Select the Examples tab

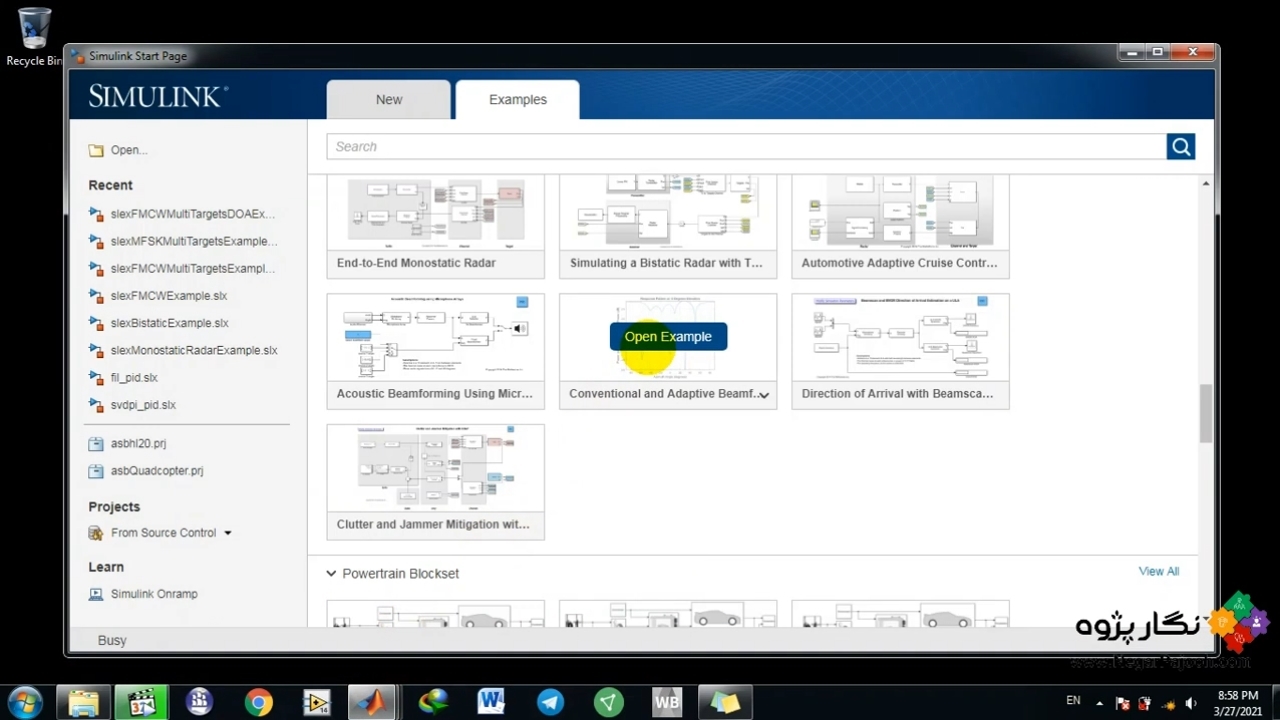click(x=517, y=100)
